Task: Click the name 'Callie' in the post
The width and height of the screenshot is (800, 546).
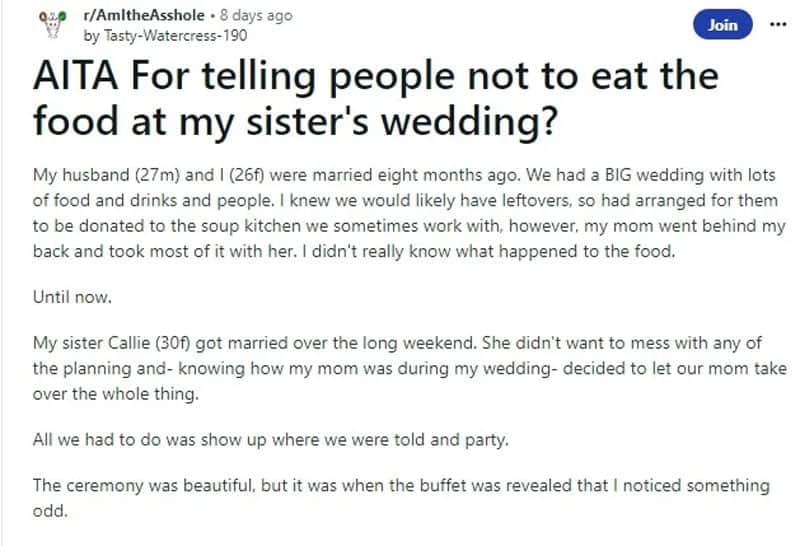Action: [x=128, y=343]
